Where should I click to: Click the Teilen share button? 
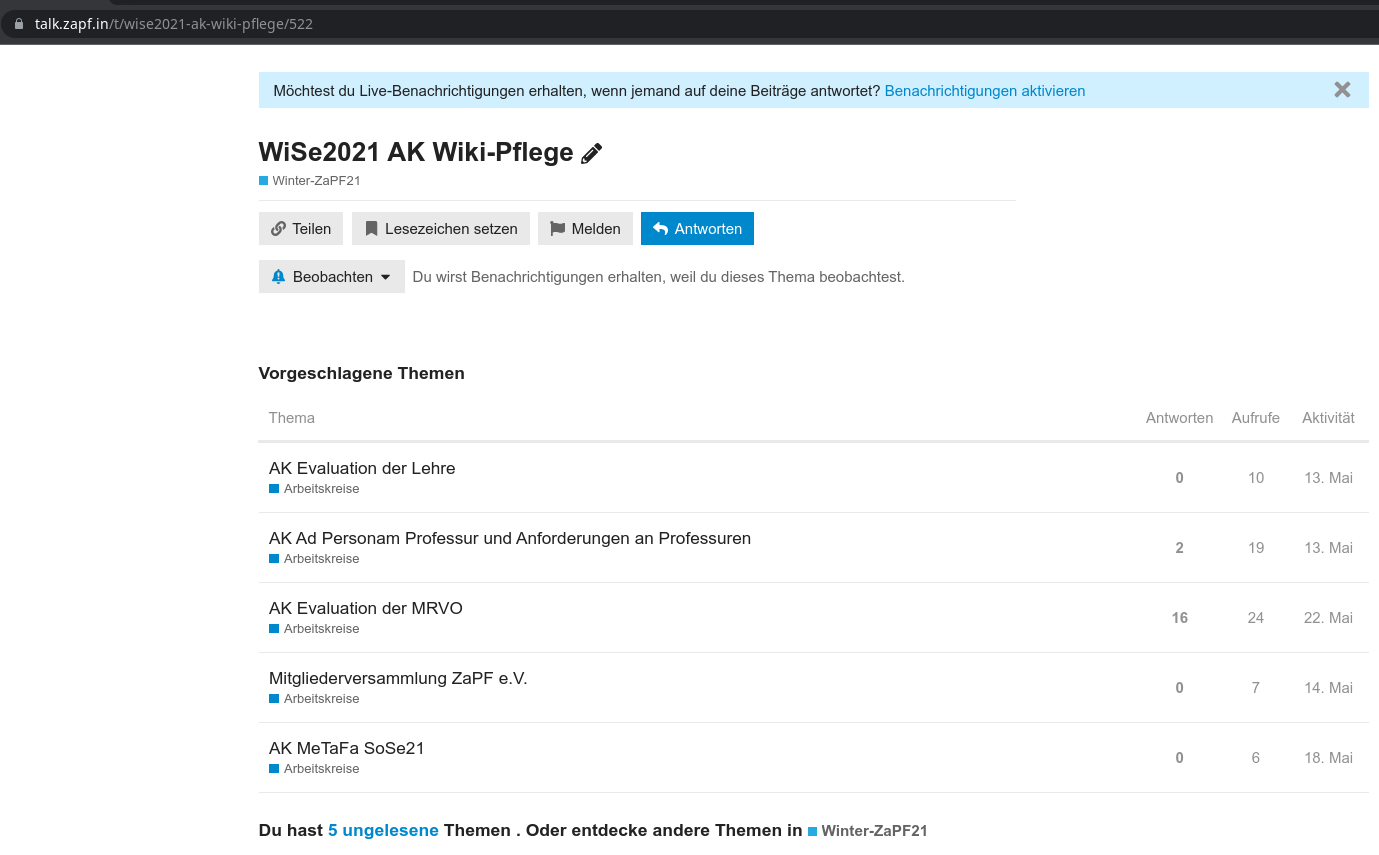click(x=301, y=229)
